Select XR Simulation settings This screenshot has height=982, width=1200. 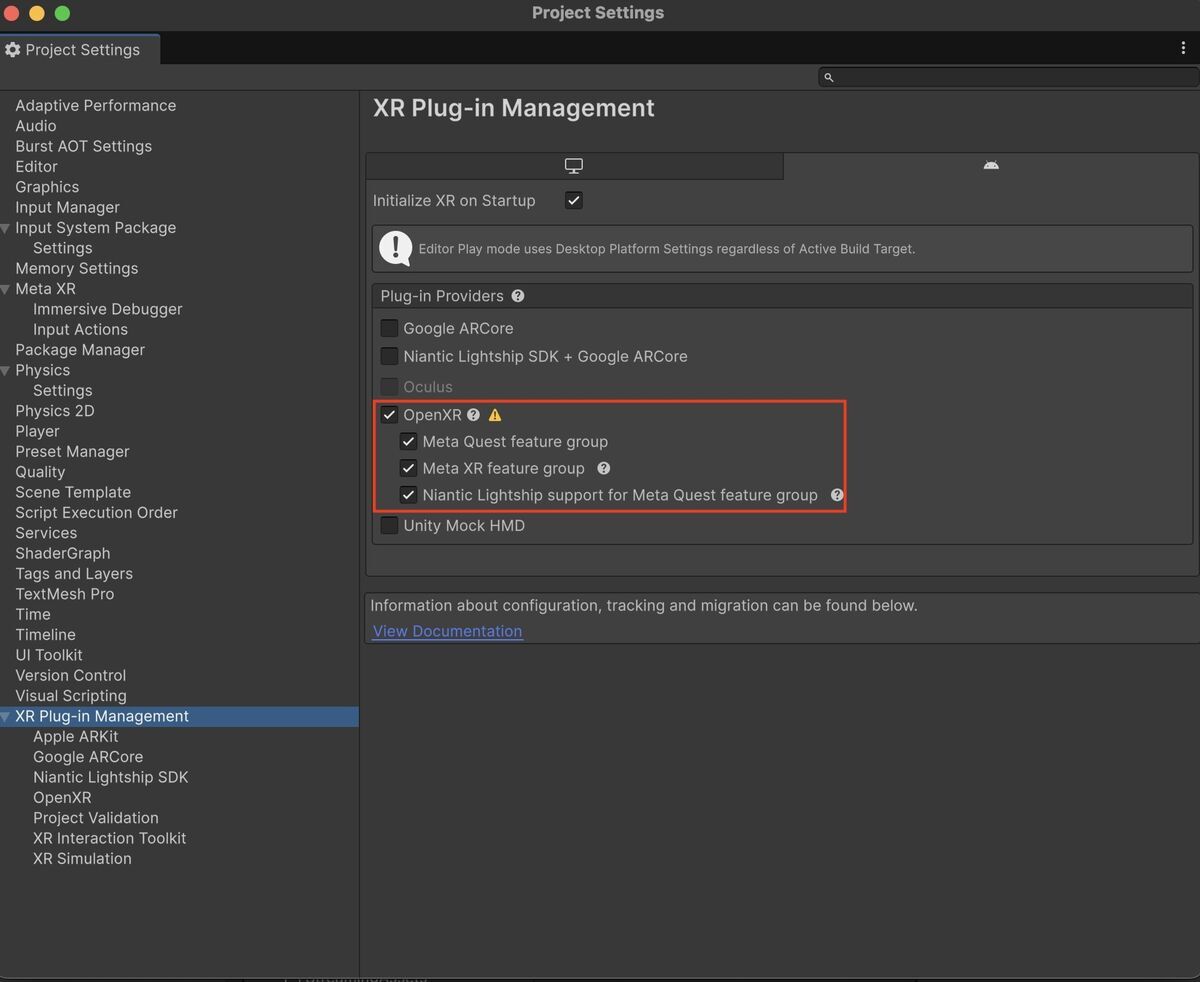pyautogui.click(x=82, y=859)
